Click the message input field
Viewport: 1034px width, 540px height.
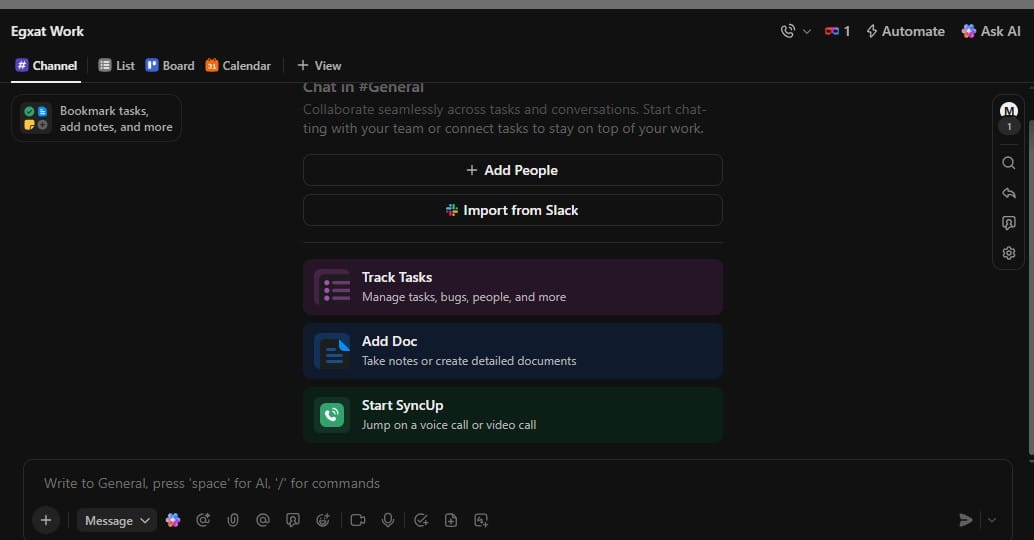click(x=500, y=483)
